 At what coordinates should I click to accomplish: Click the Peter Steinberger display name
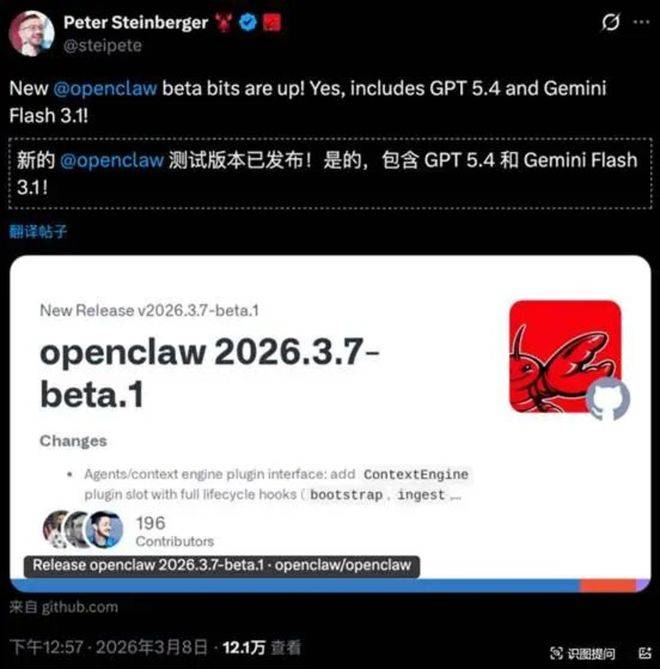pyautogui.click(x=136, y=23)
